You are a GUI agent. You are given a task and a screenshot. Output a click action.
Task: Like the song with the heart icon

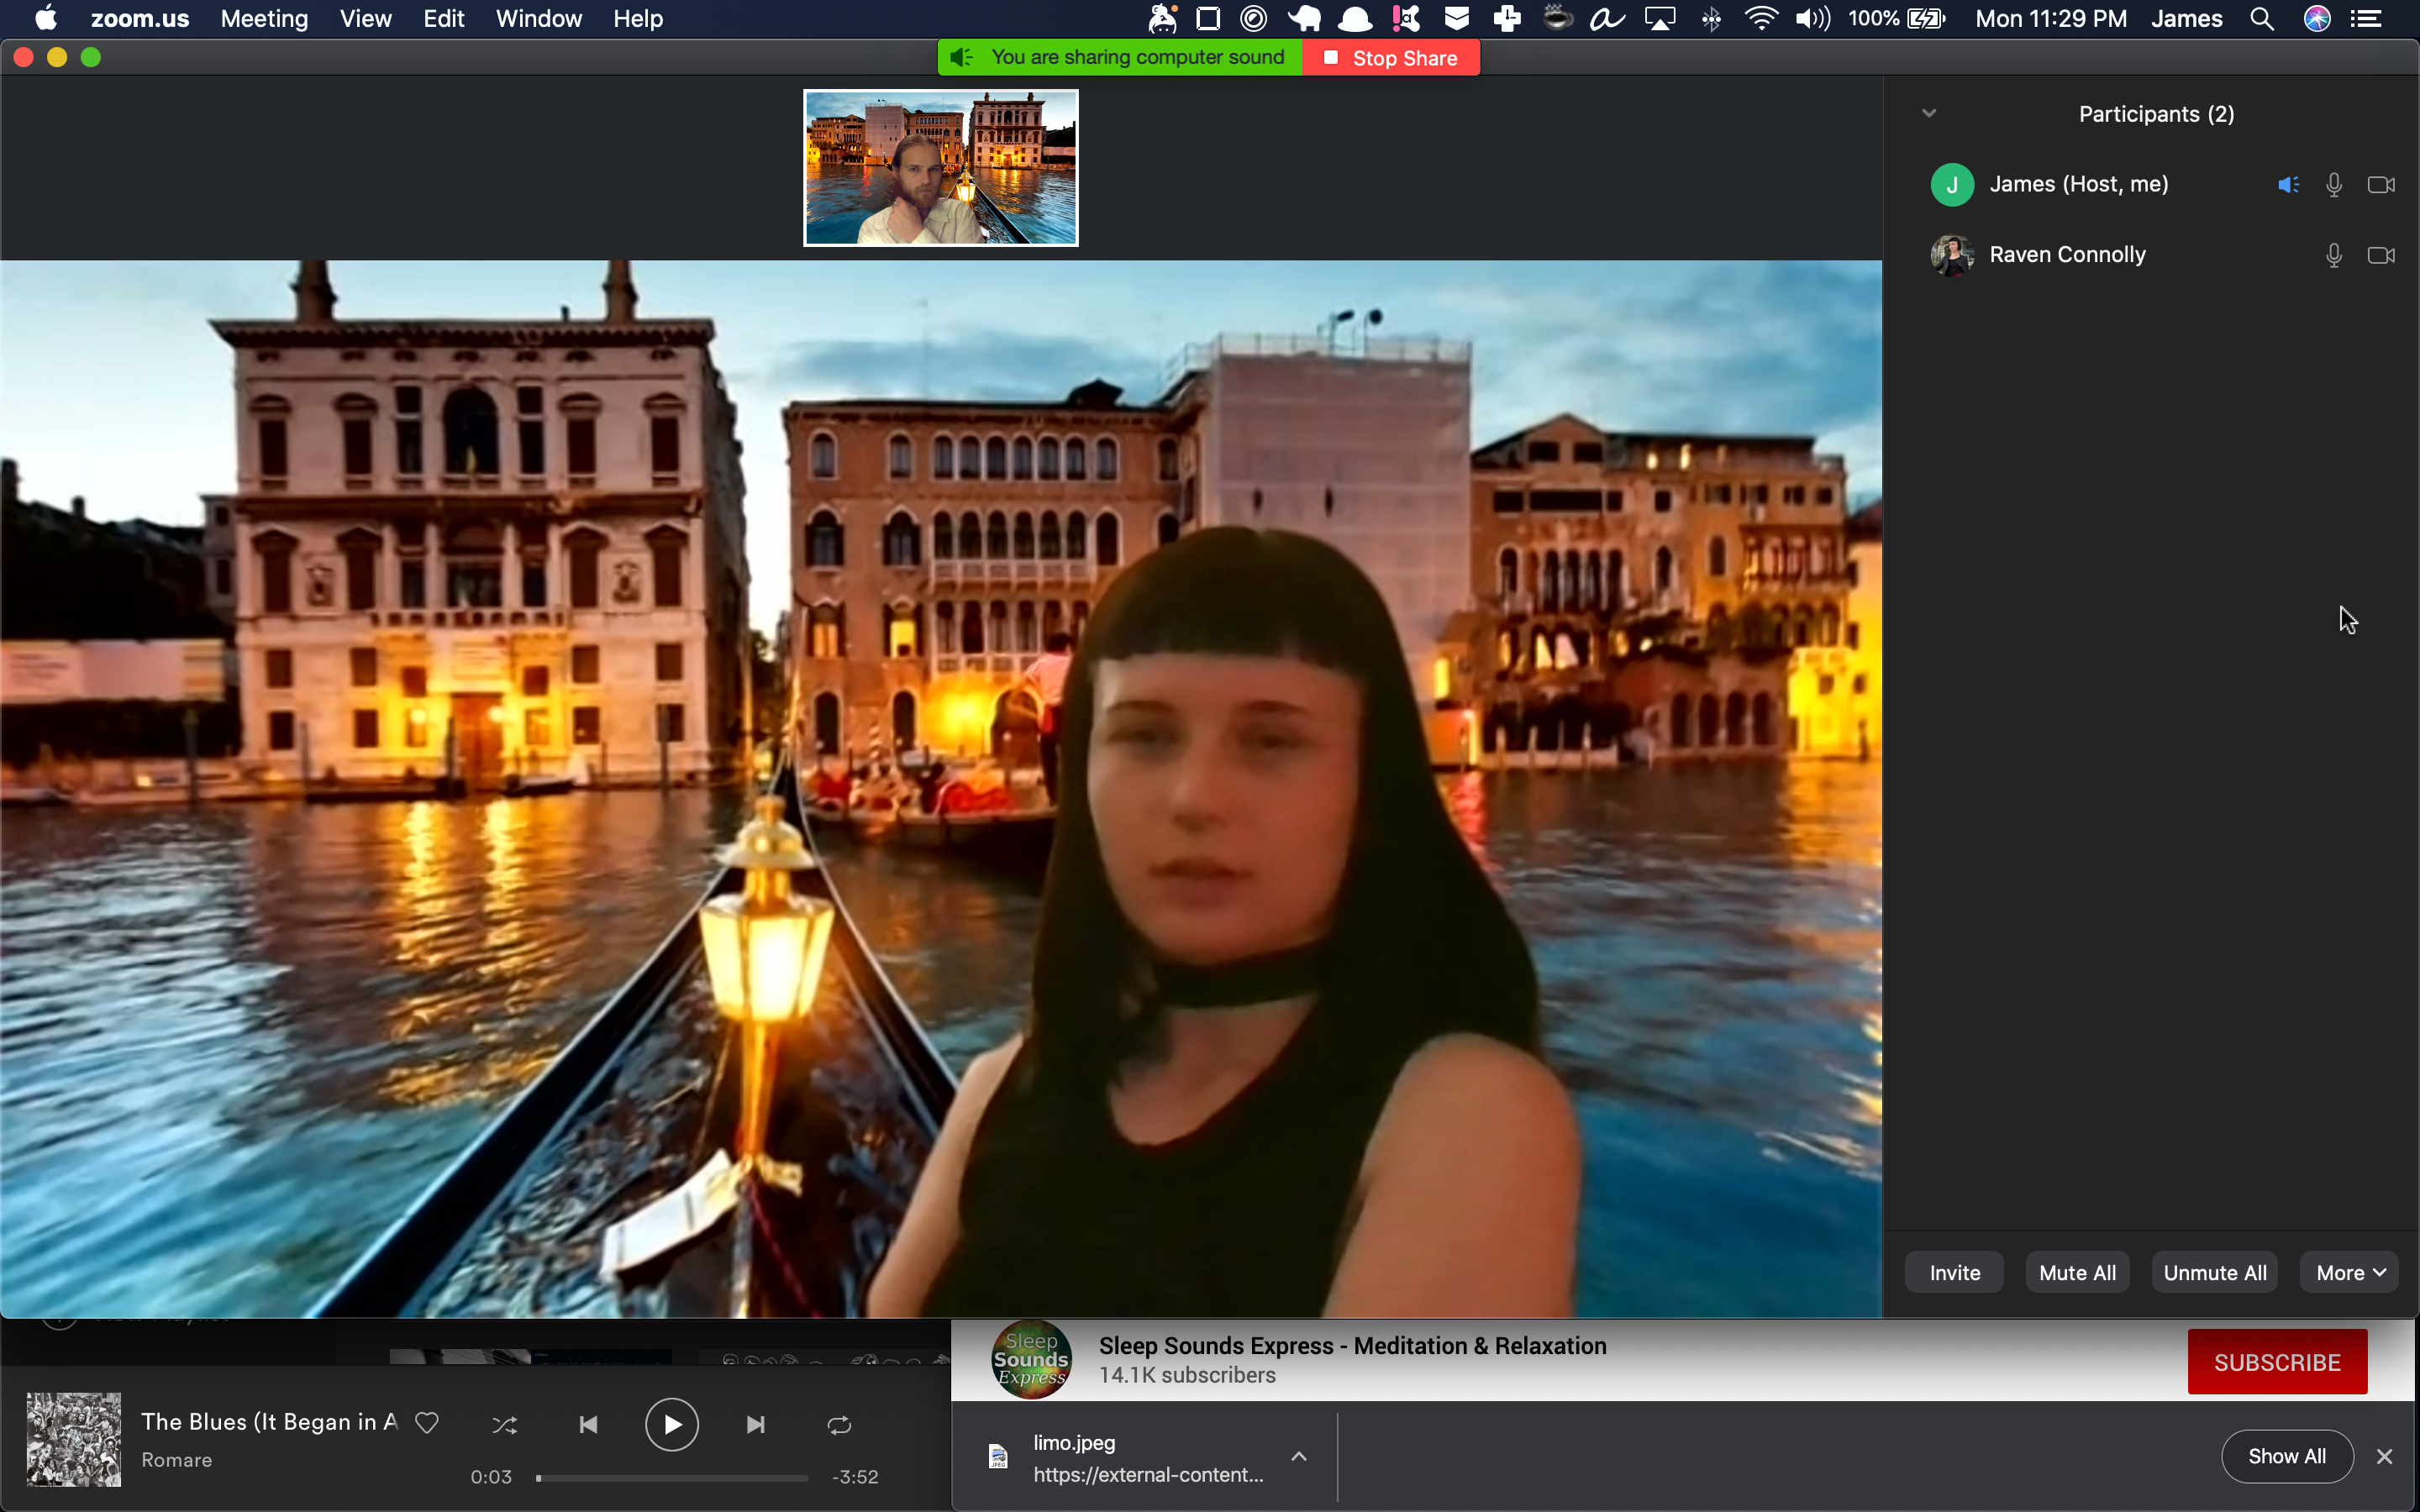tap(427, 1423)
